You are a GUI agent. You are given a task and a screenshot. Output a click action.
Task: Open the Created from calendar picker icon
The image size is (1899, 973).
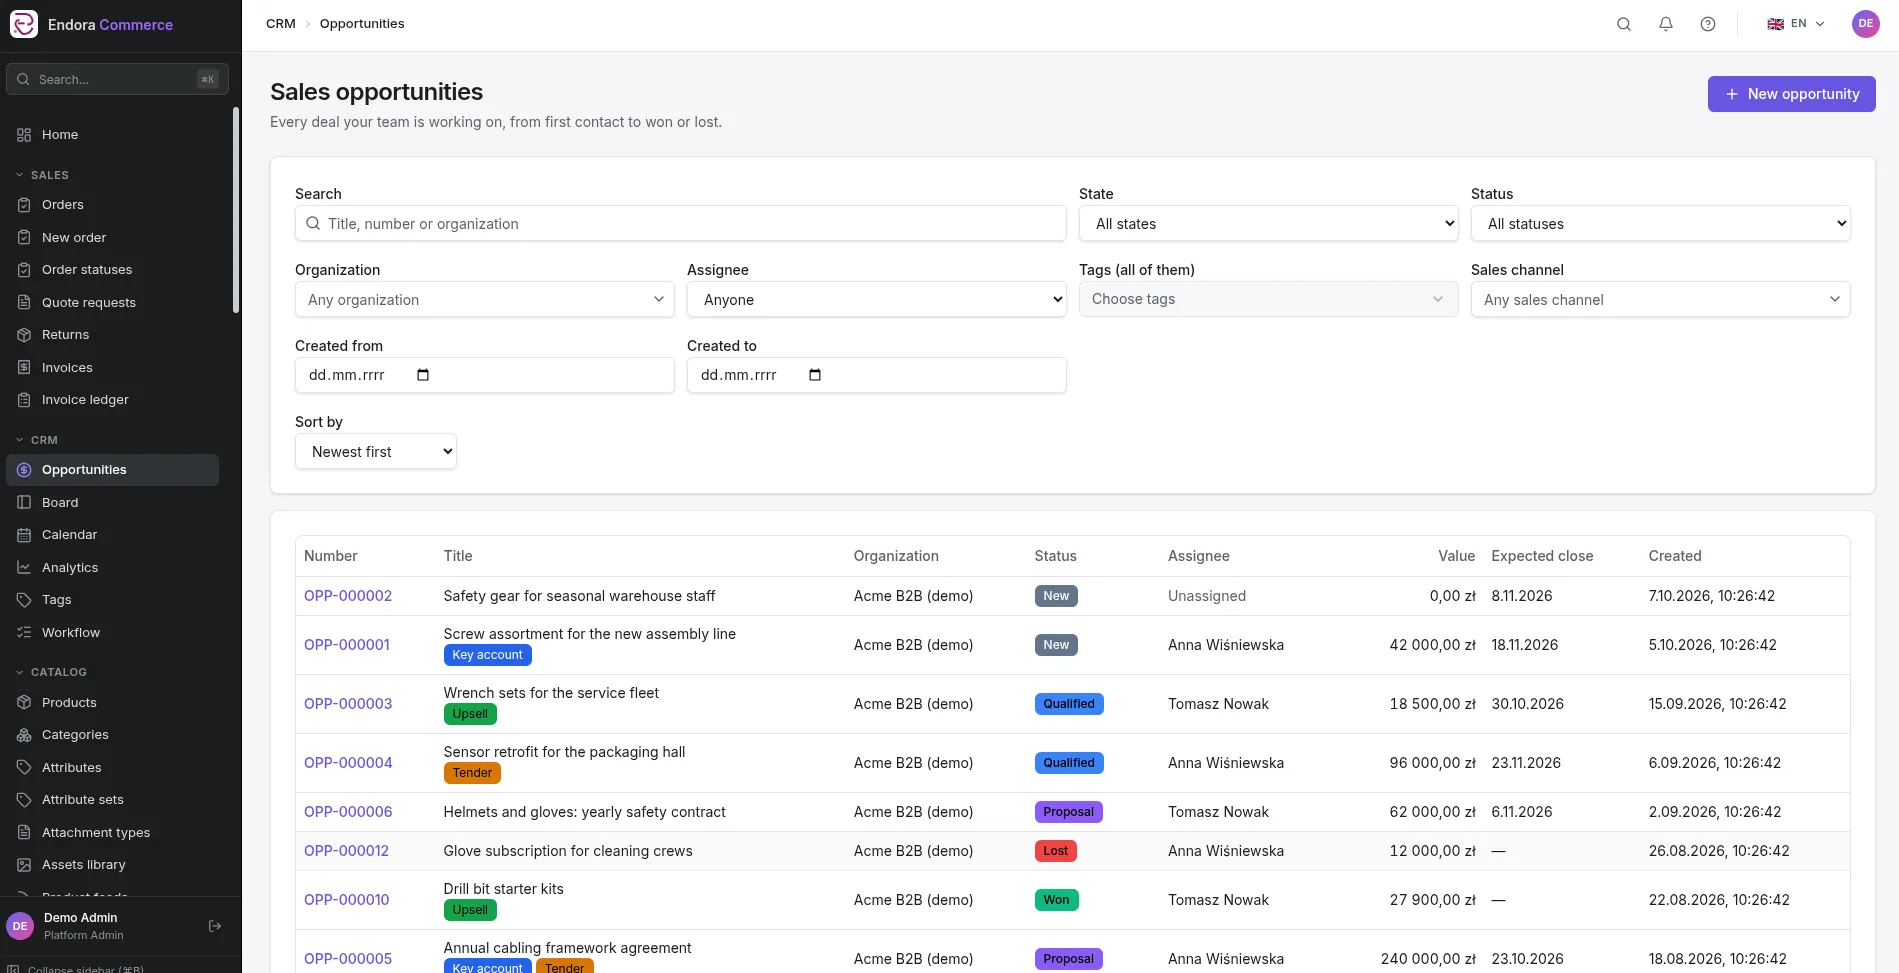pos(423,375)
